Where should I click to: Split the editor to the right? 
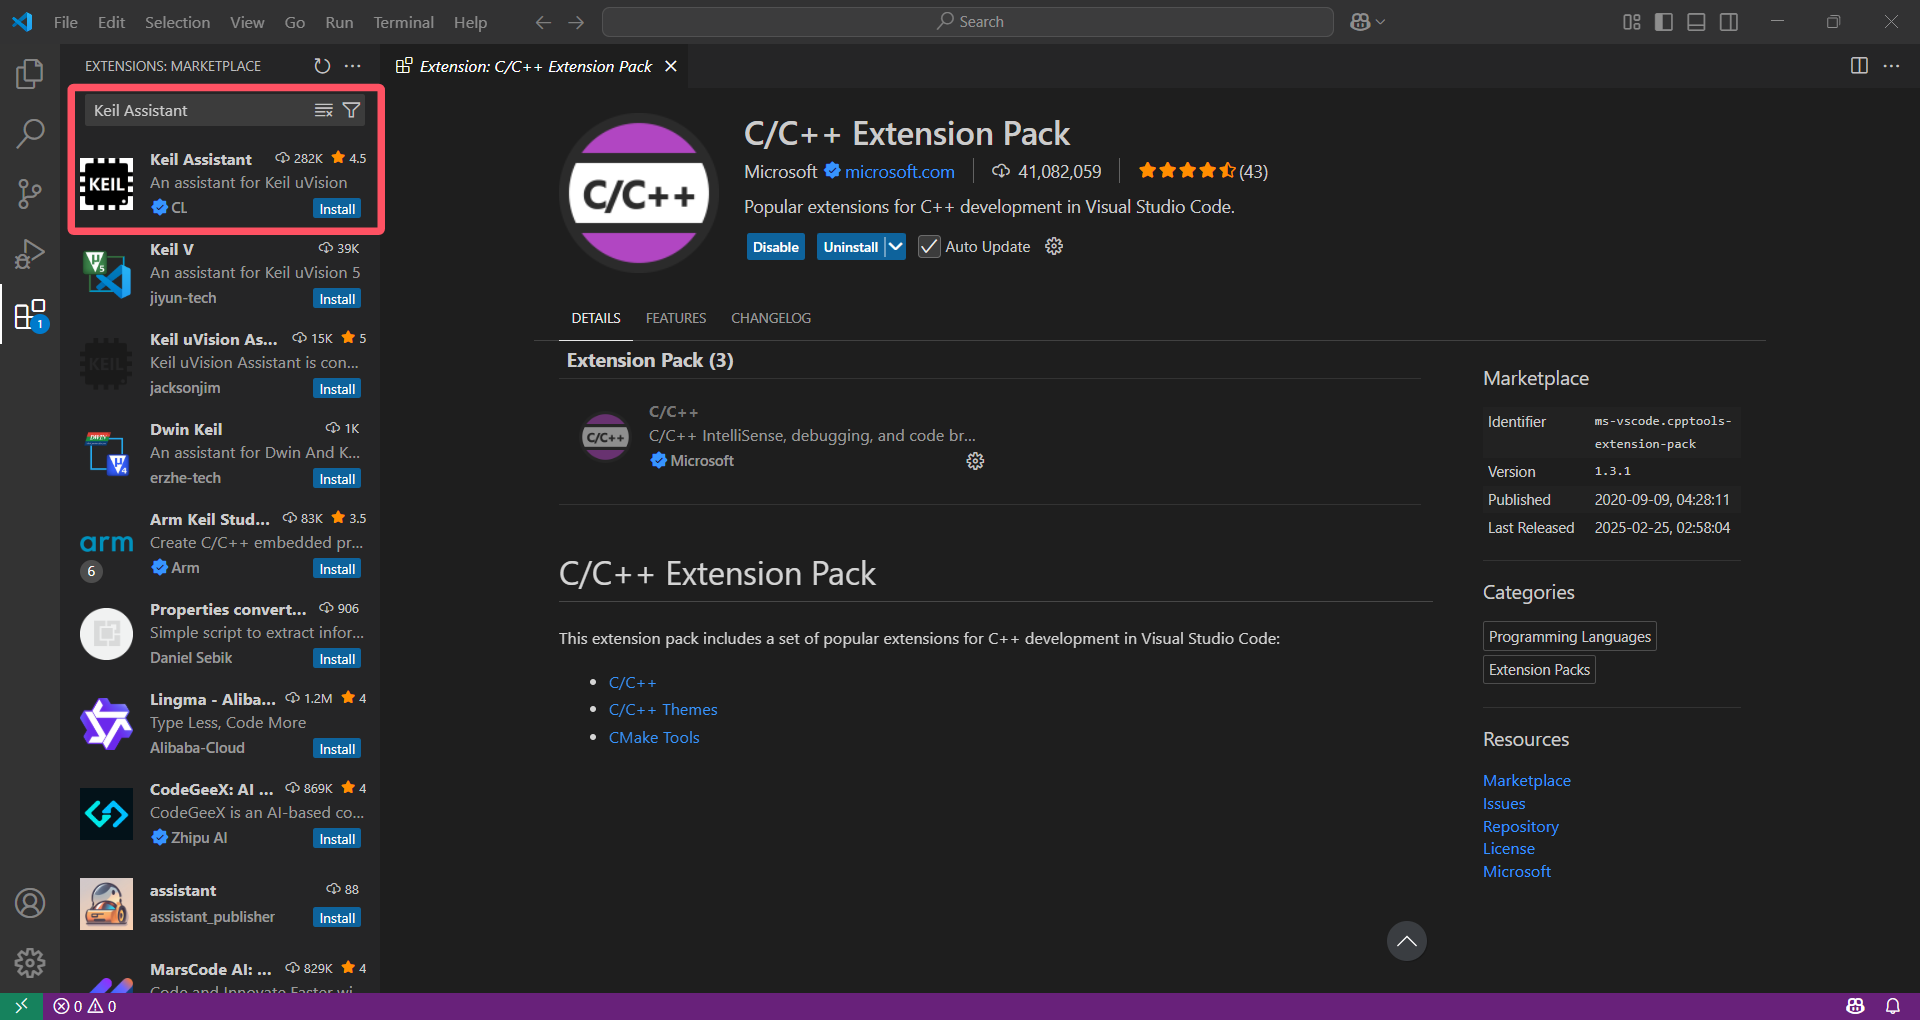pyautogui.click(x=1859, y=66)
